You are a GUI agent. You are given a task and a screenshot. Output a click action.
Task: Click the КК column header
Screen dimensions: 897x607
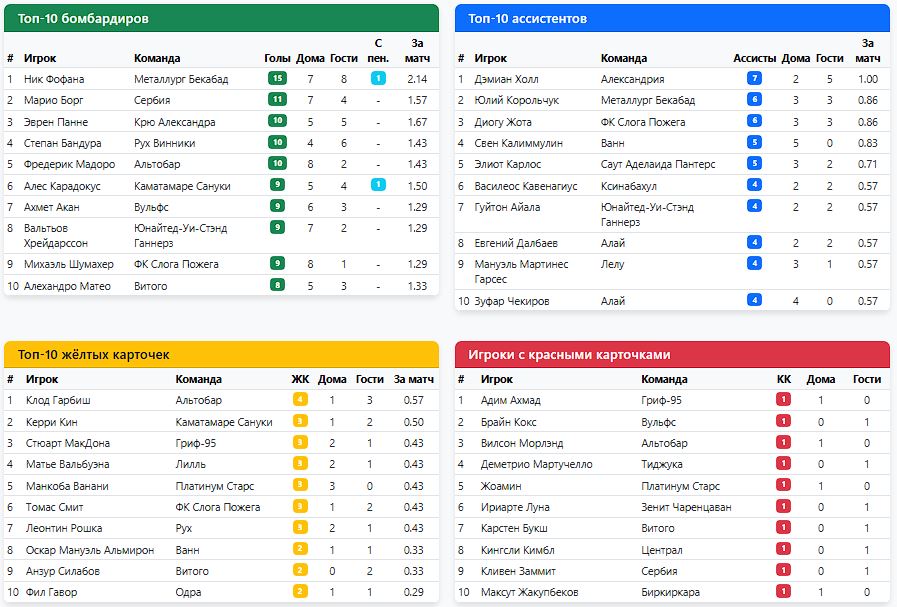[x=783, y=379]
